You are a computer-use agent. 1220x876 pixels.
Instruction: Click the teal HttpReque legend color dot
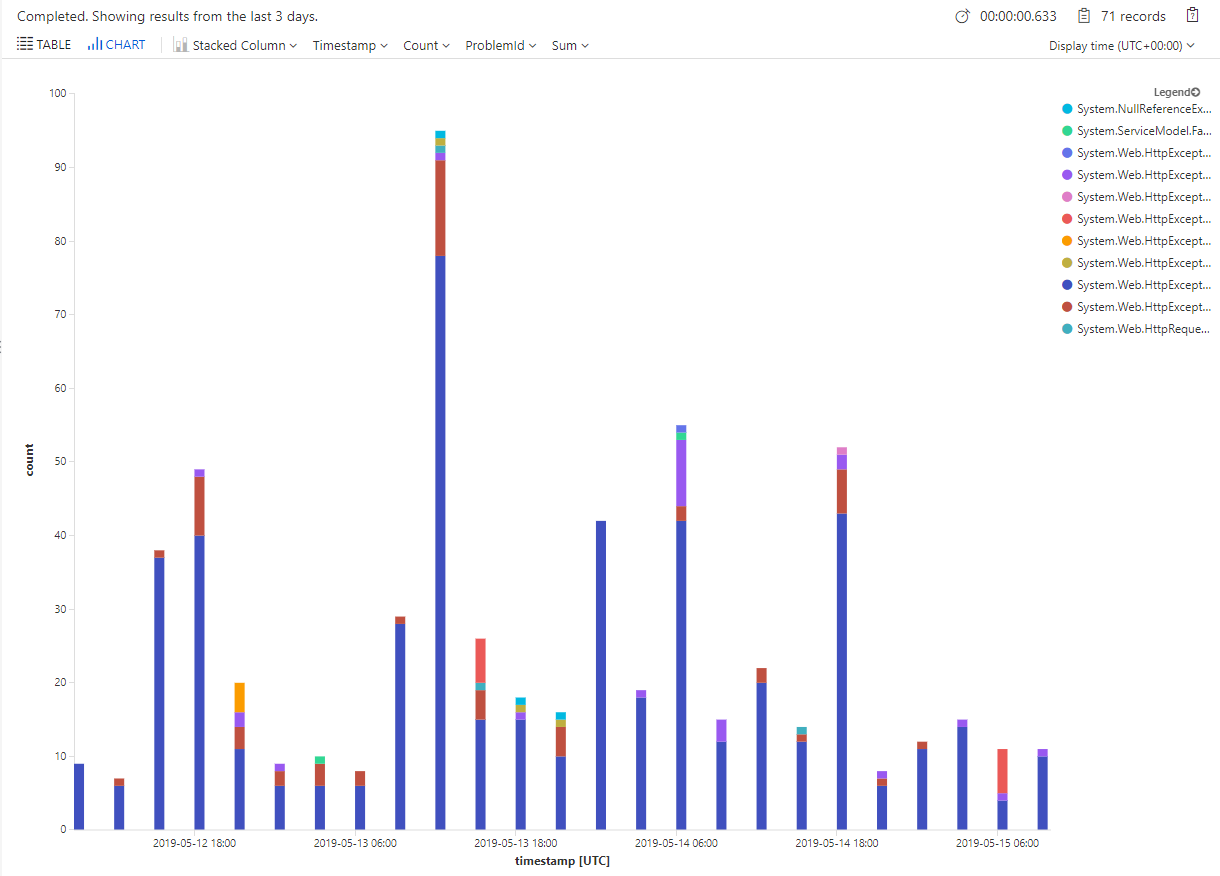click(x=1067, y=329)
